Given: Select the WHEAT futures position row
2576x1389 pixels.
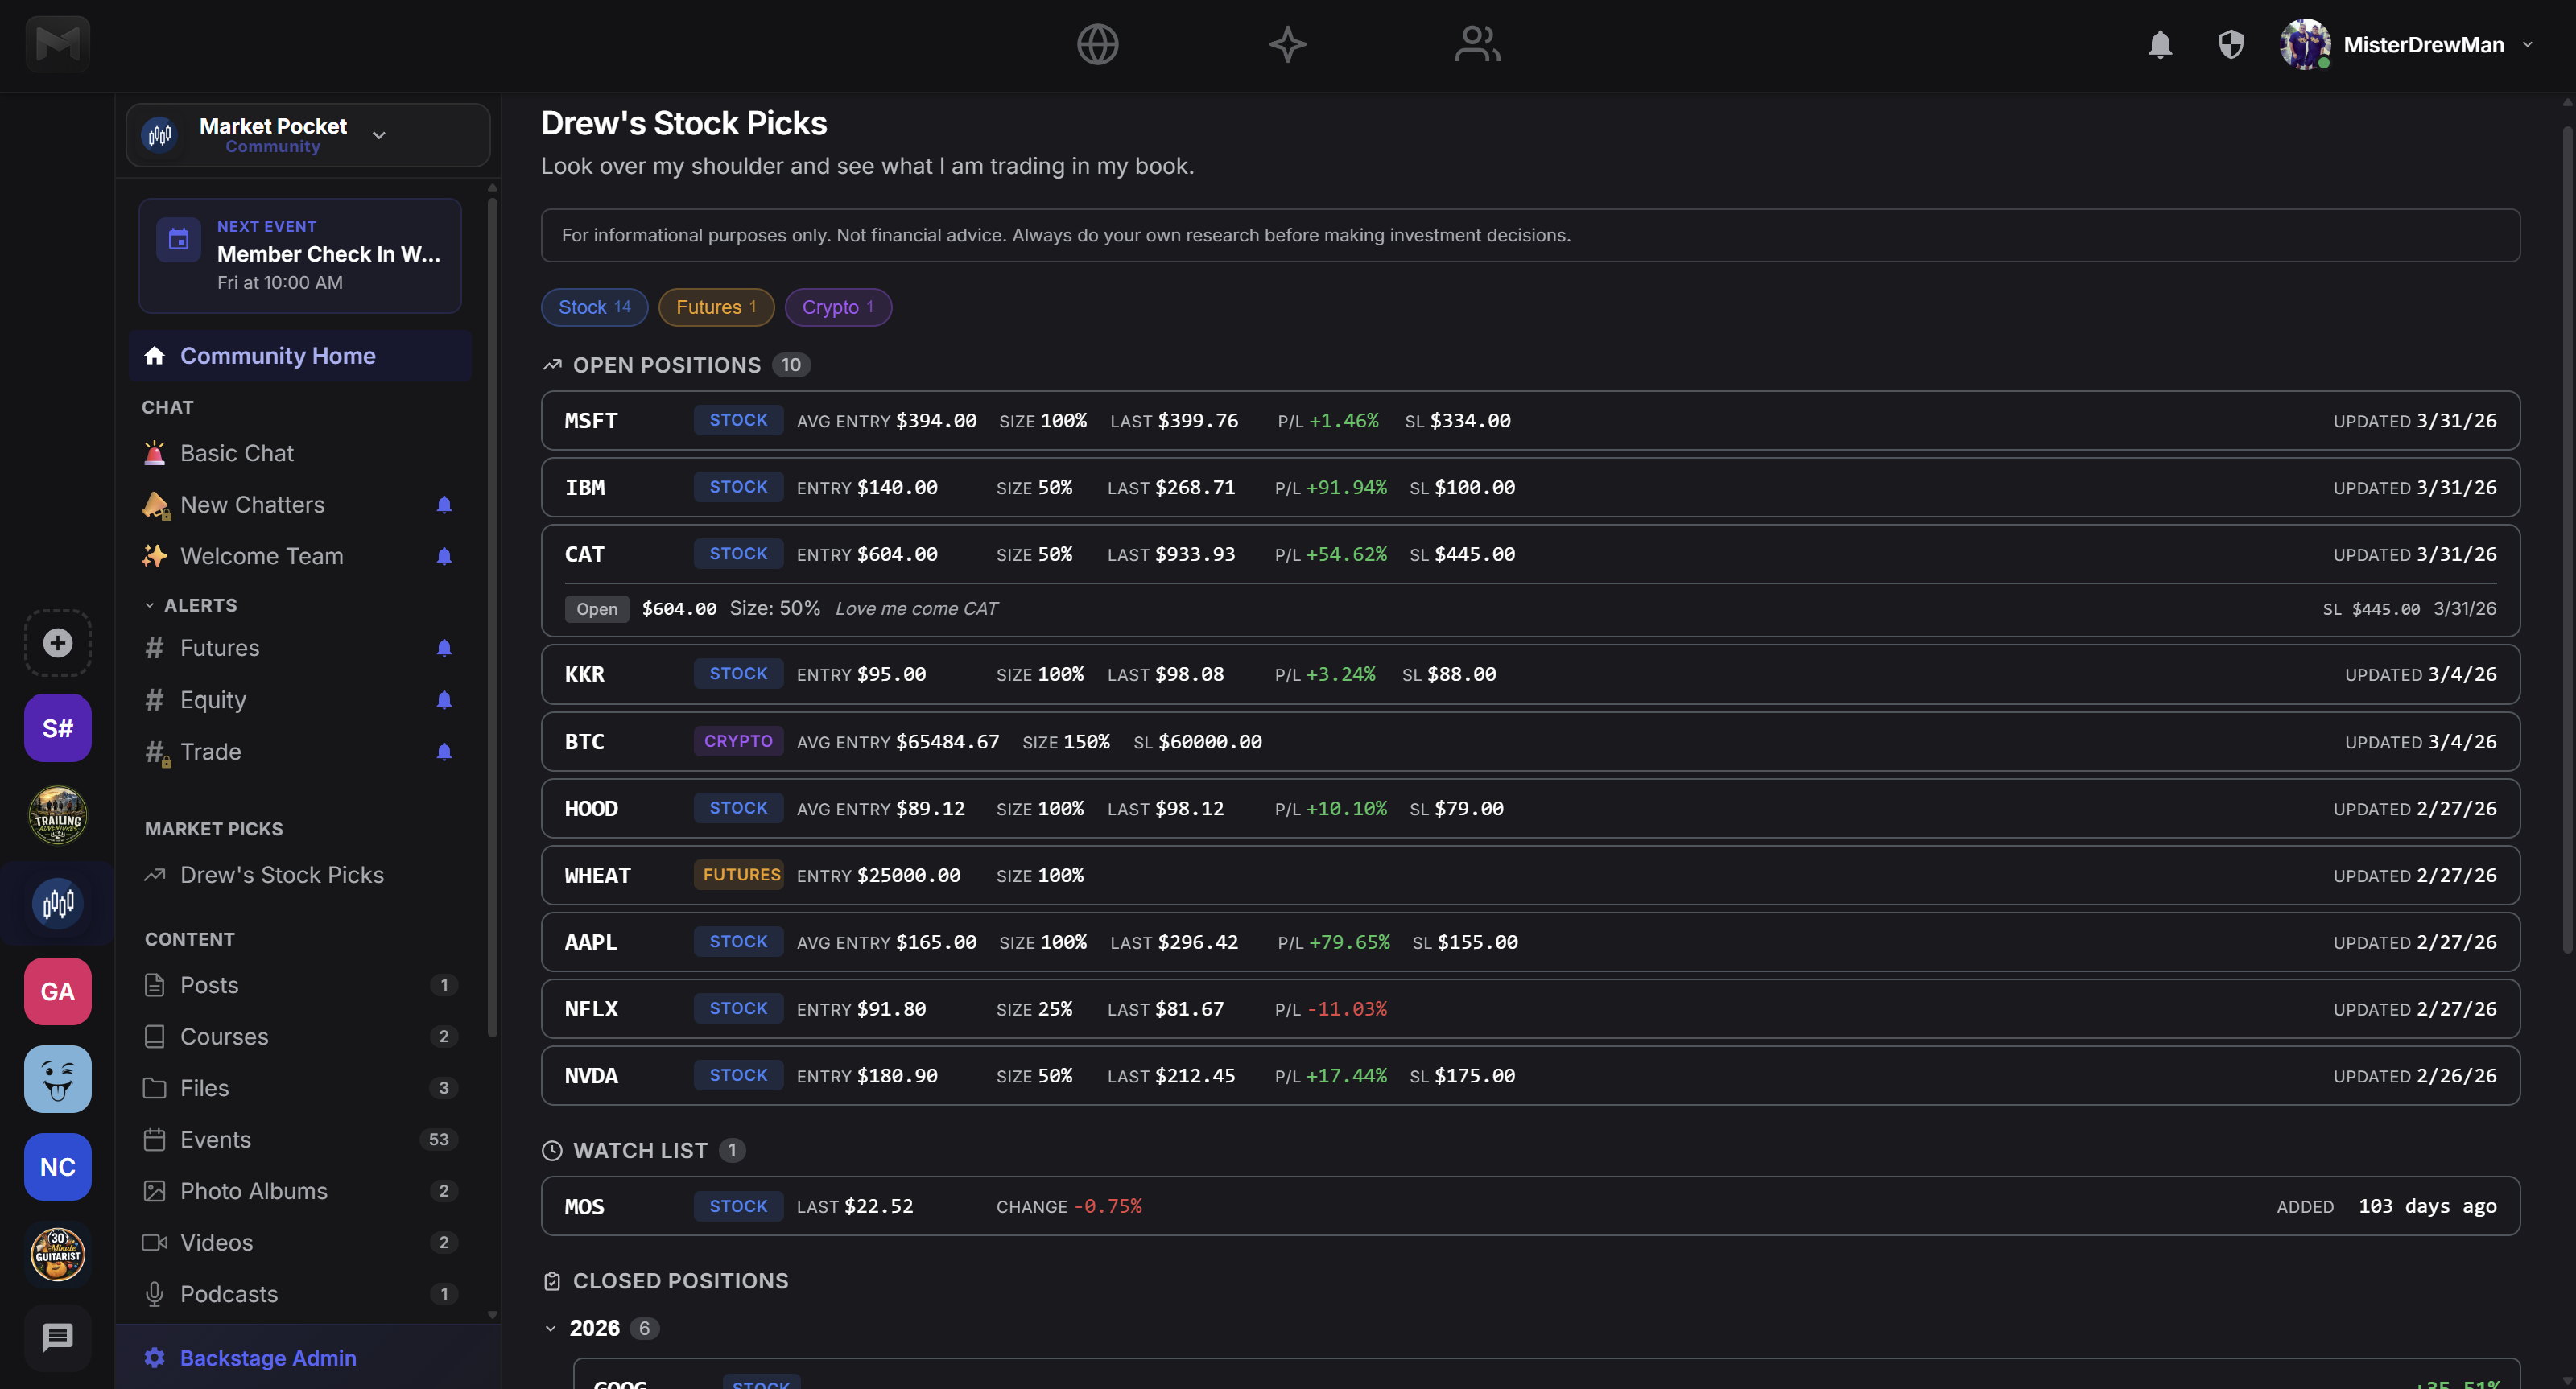Looking at the screenshot, I should pyautogui.click(x=1530, y=875).
